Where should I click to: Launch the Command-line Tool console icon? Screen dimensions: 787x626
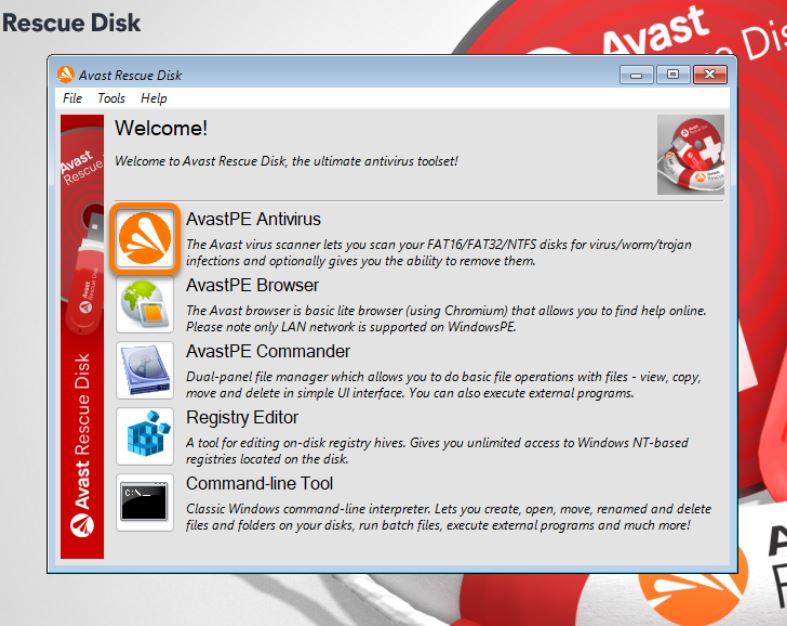click(x=145, y=503)
